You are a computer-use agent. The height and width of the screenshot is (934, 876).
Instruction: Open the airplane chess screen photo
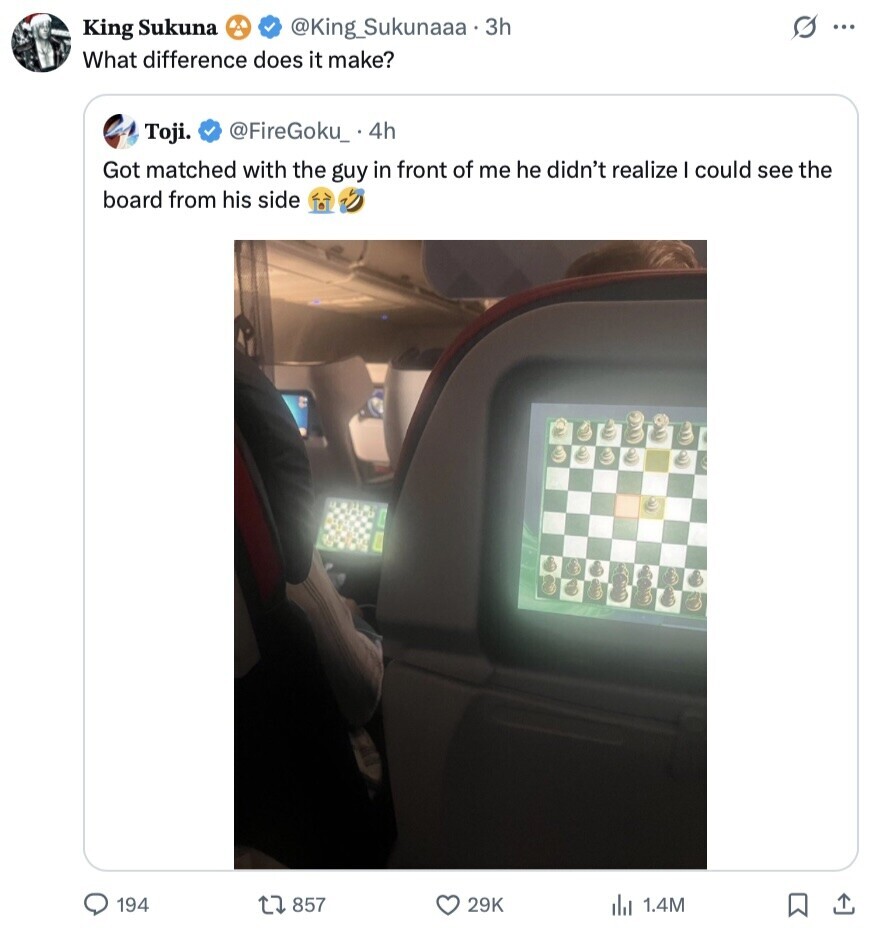pyautogui.click(x=470, y=554)
